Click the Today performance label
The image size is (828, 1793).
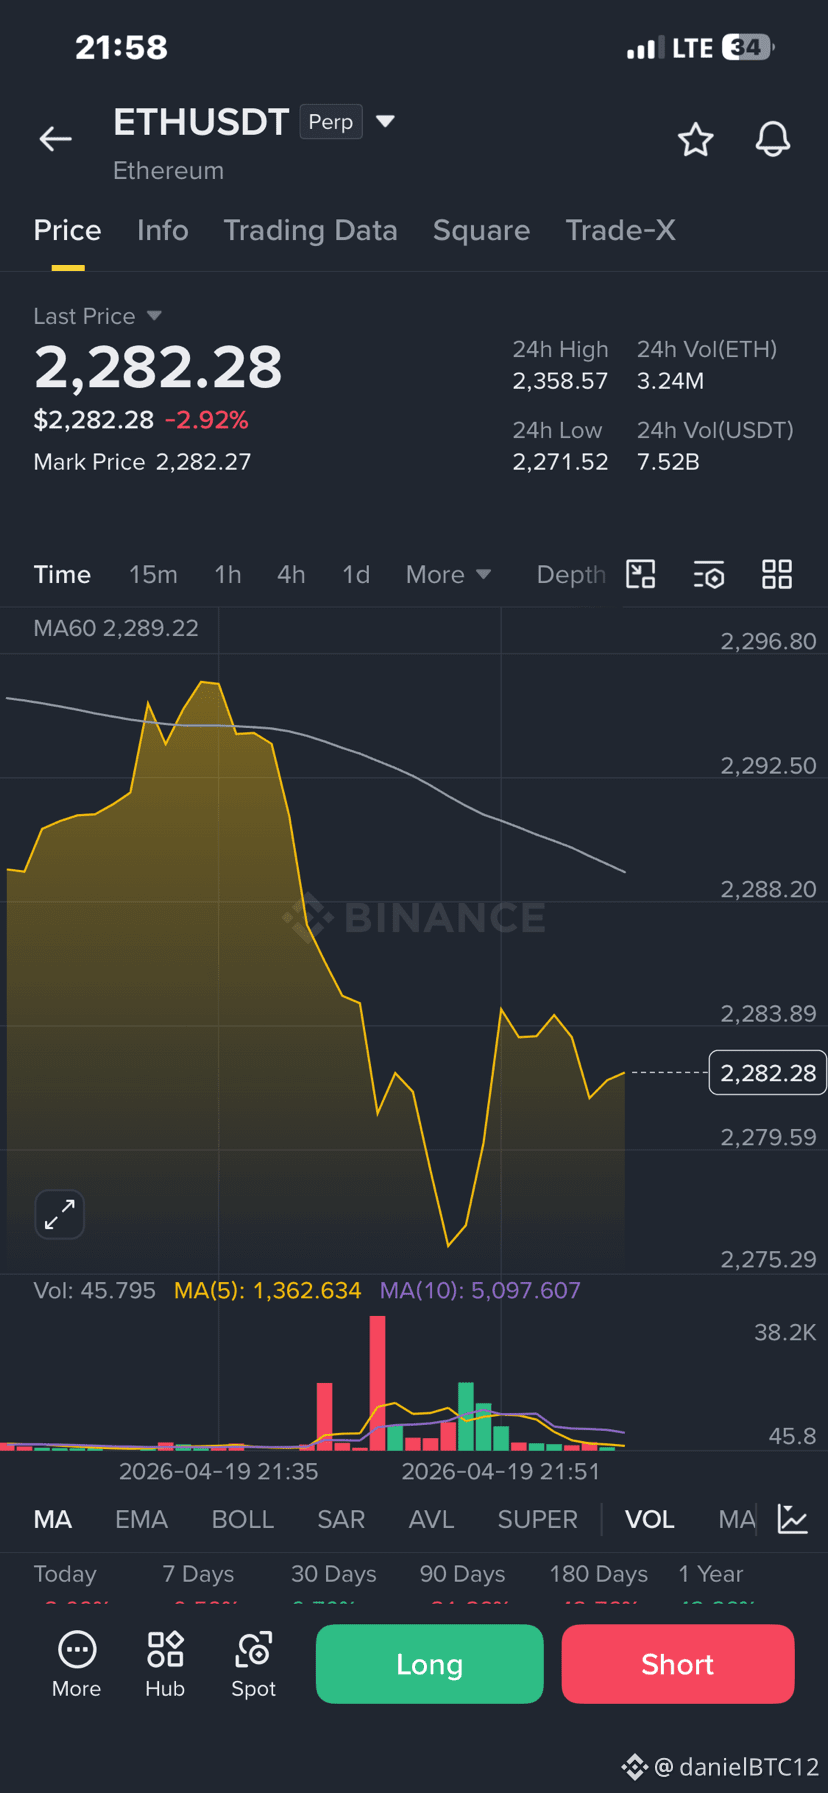pyautogui.click(x=65, y=1574)
